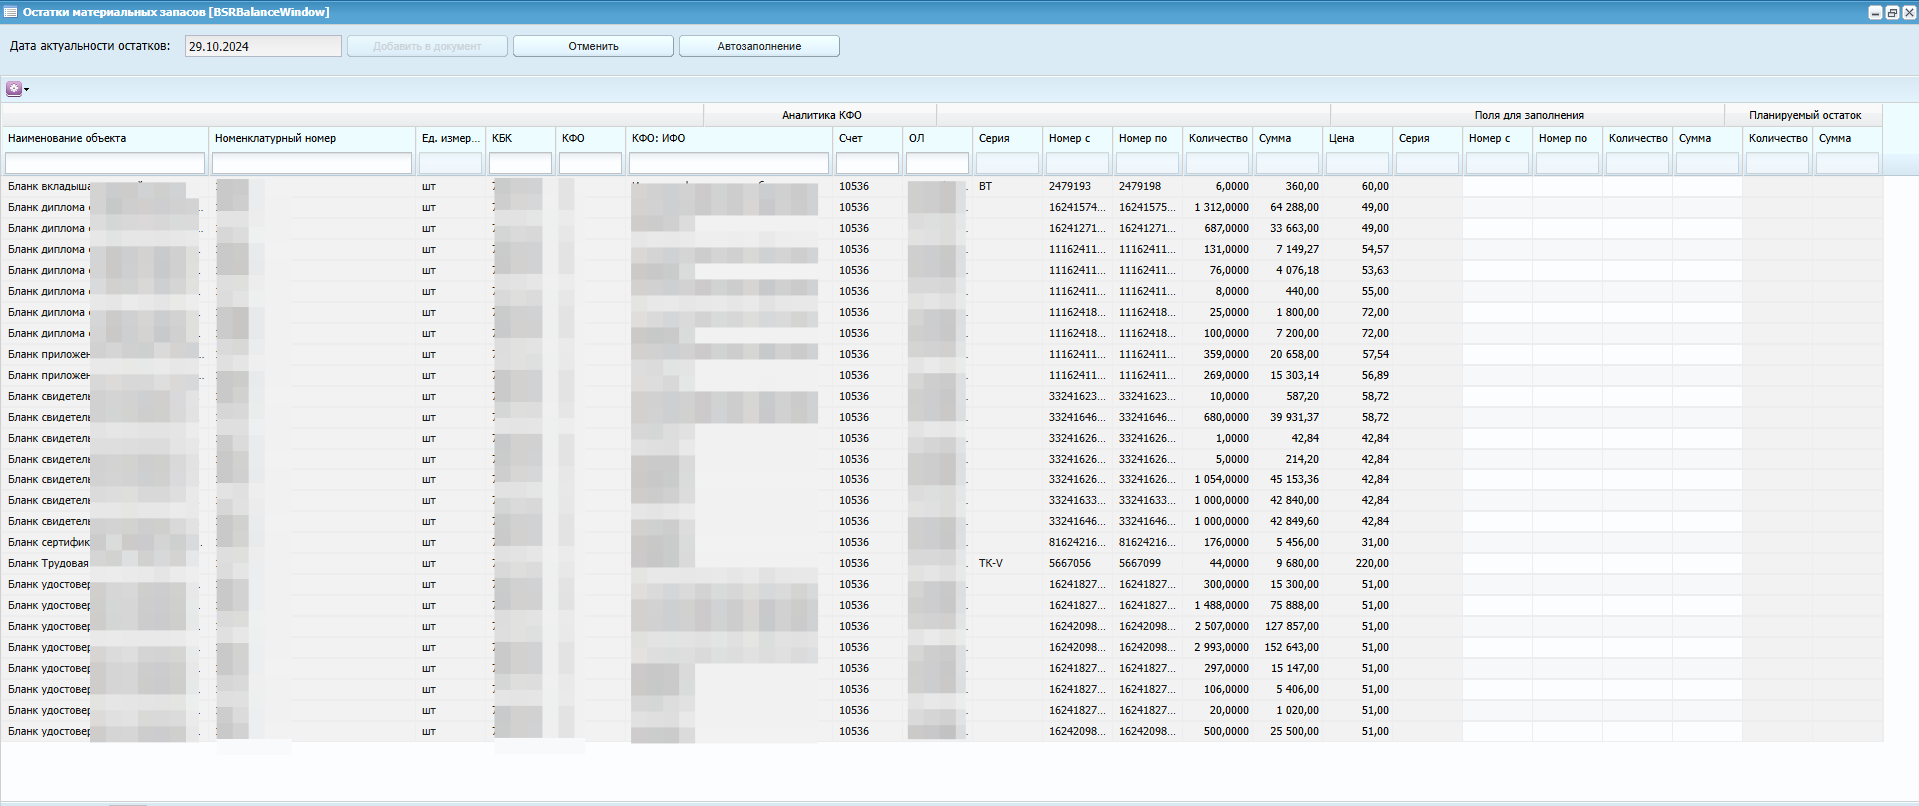1919x806 pixels.
Task: Restore the BSRBalanceWindow size
Action: (x=1892, y=12)
